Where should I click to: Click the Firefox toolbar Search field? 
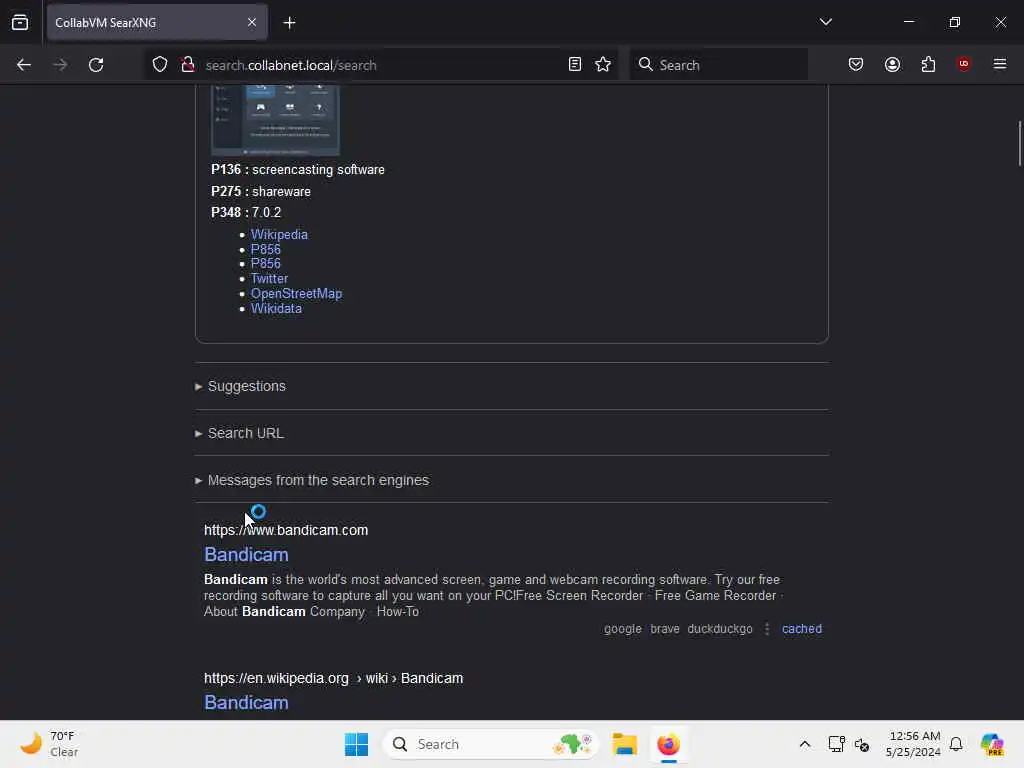(x=719, y=65)
